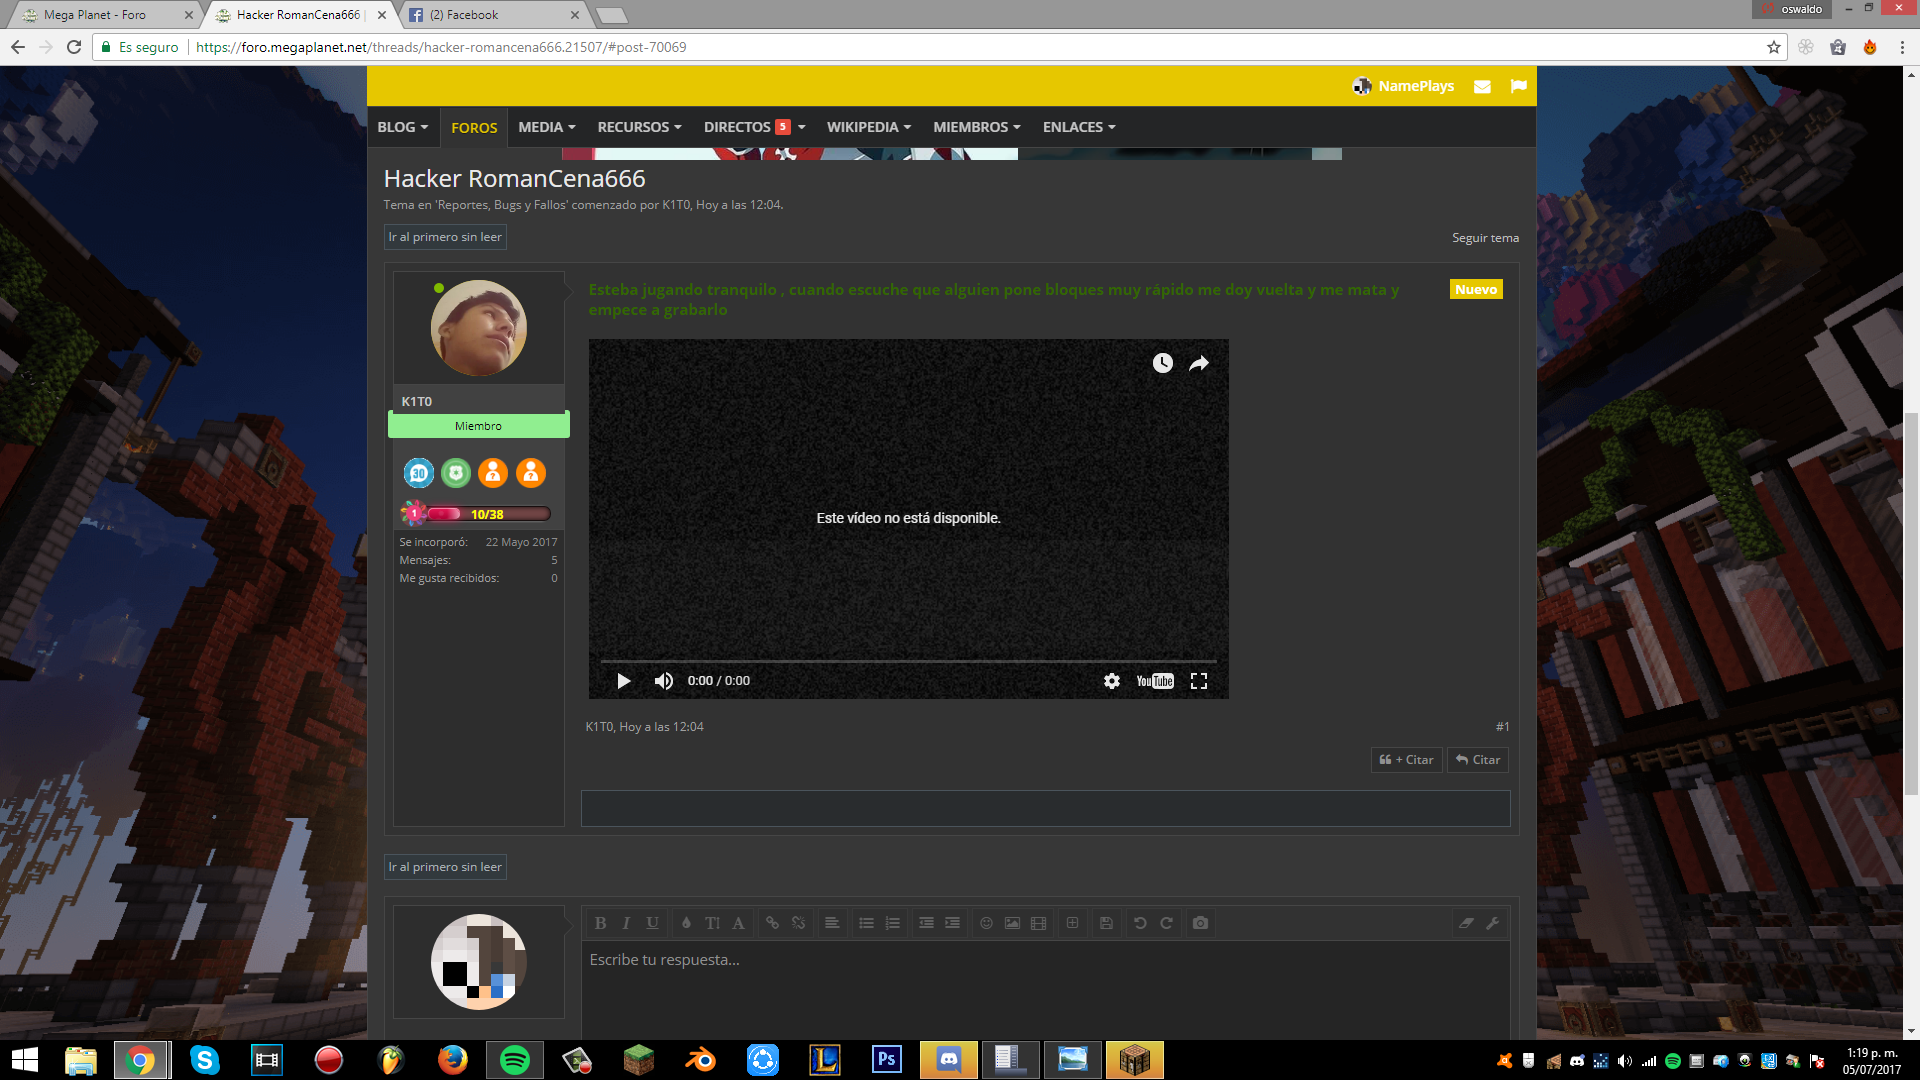
Task: Click post number #1 permalink
Action: point(1502,727)
